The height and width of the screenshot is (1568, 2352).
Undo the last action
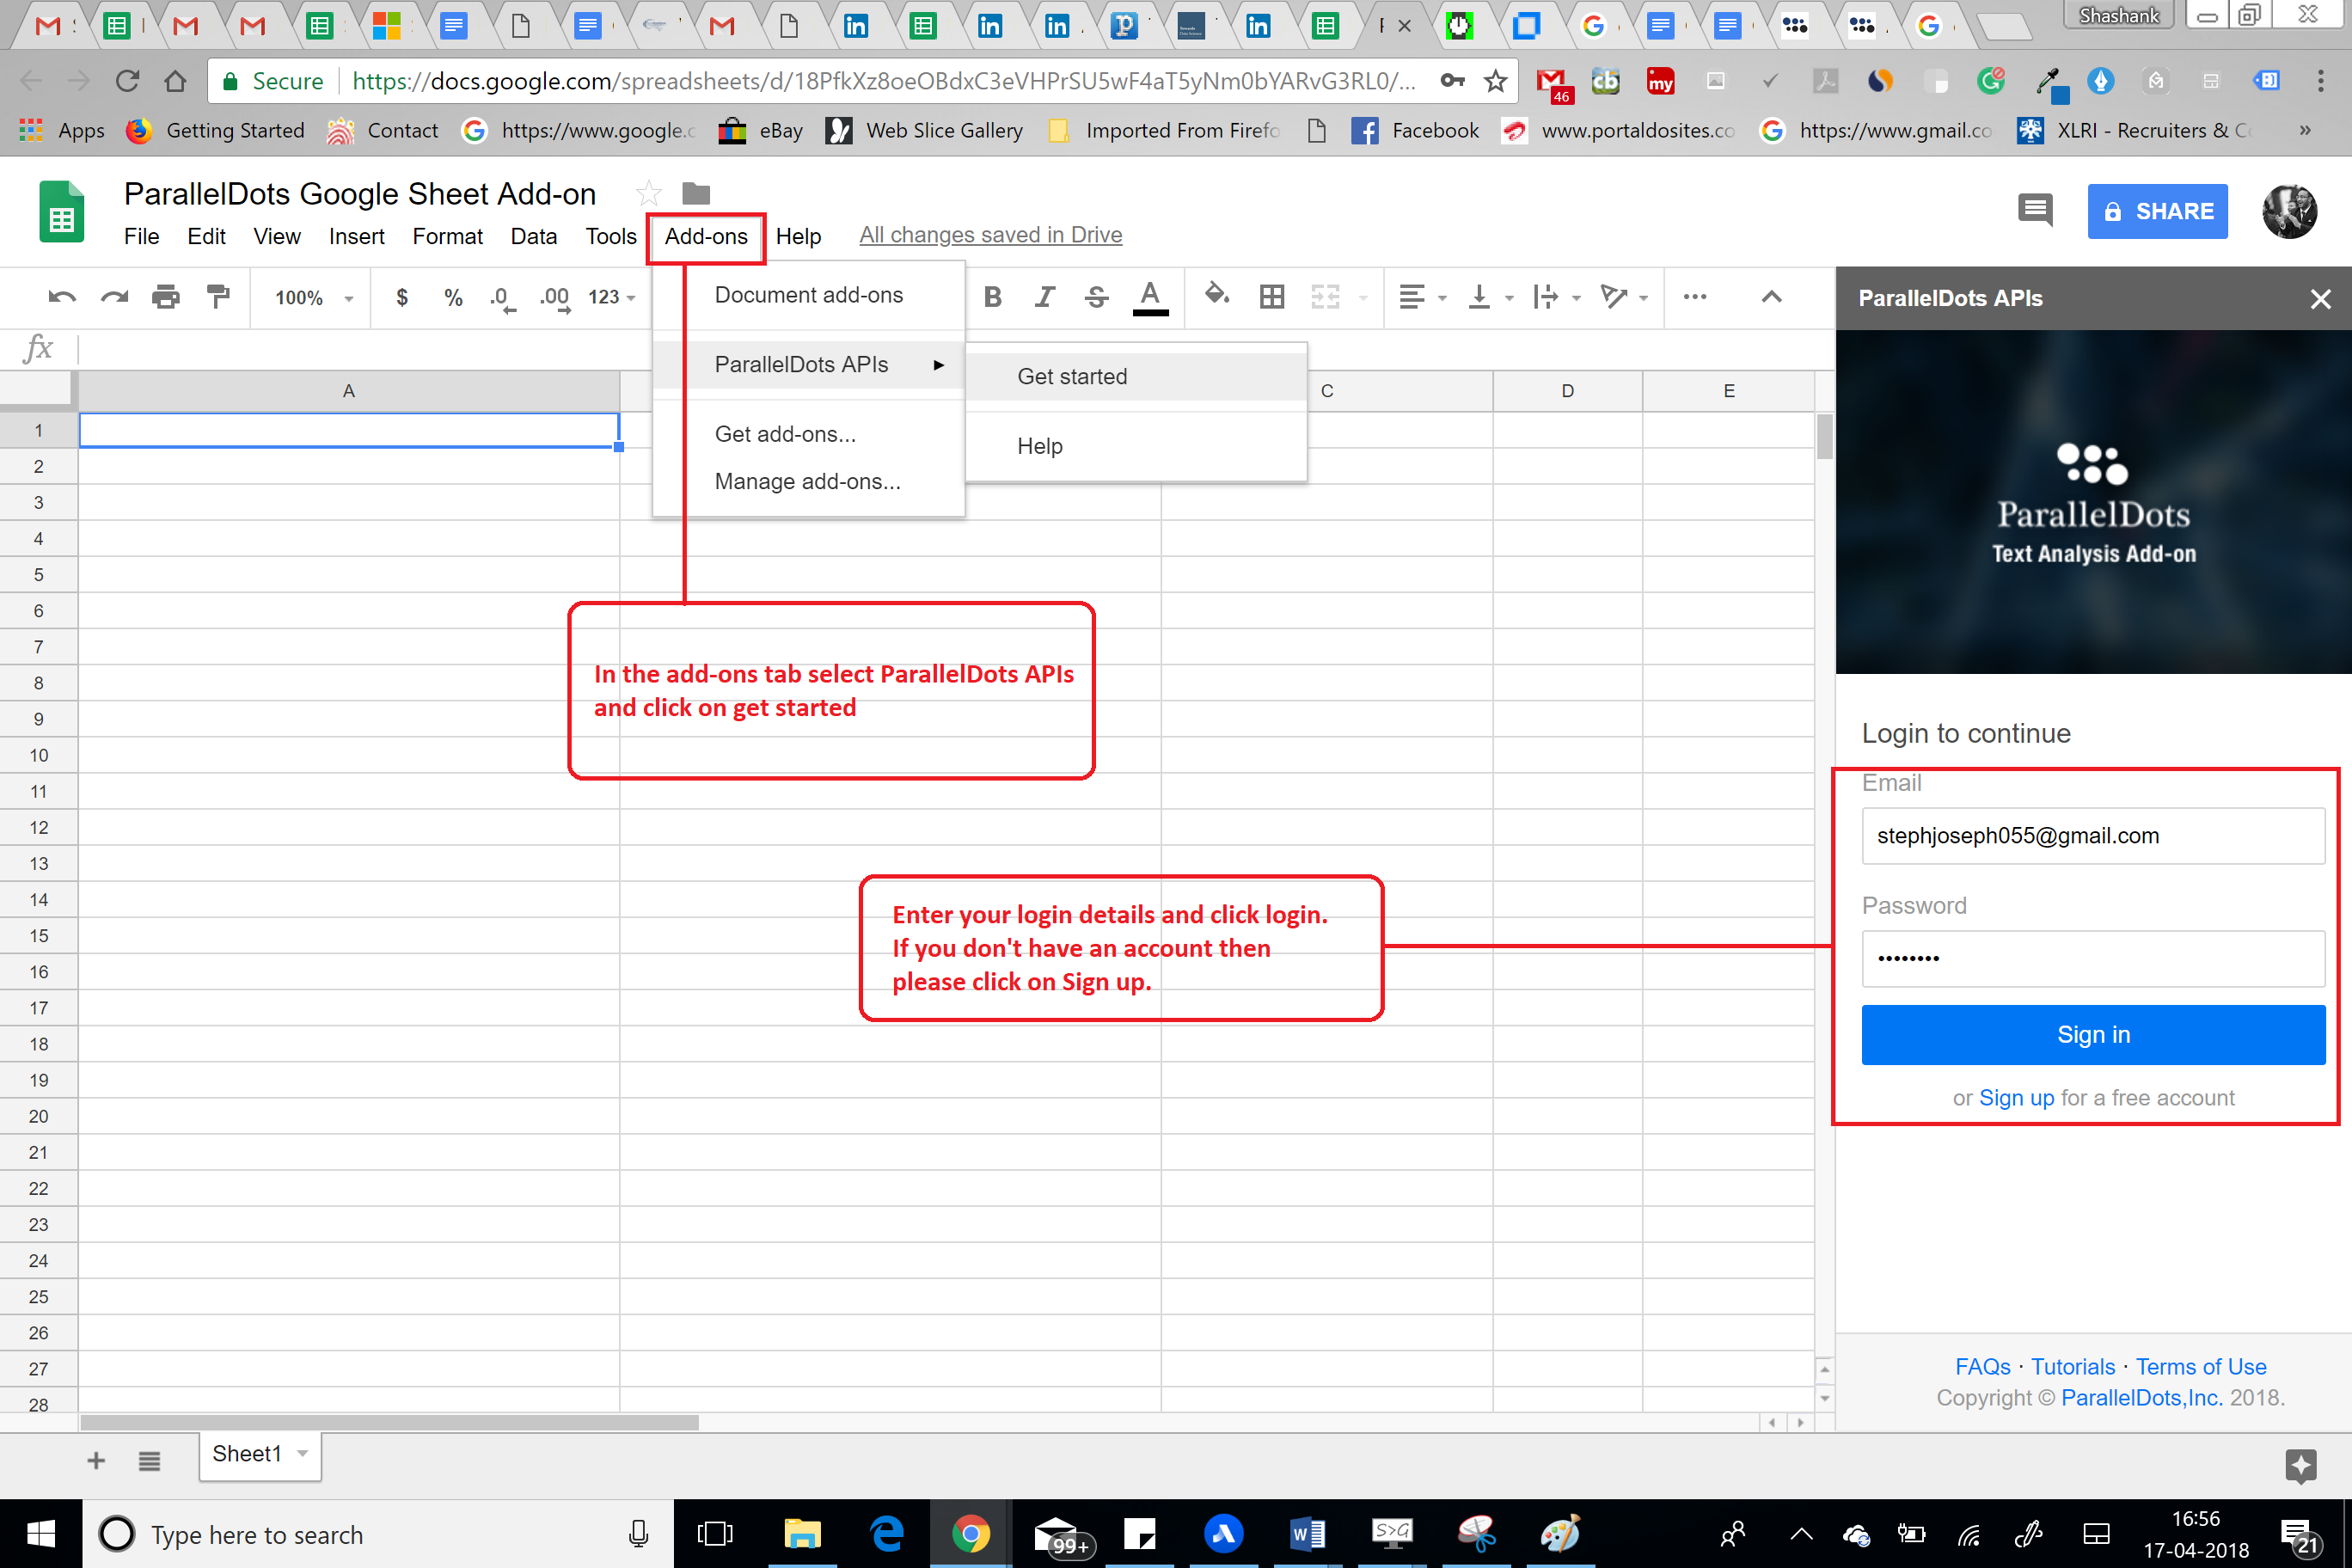60,297
